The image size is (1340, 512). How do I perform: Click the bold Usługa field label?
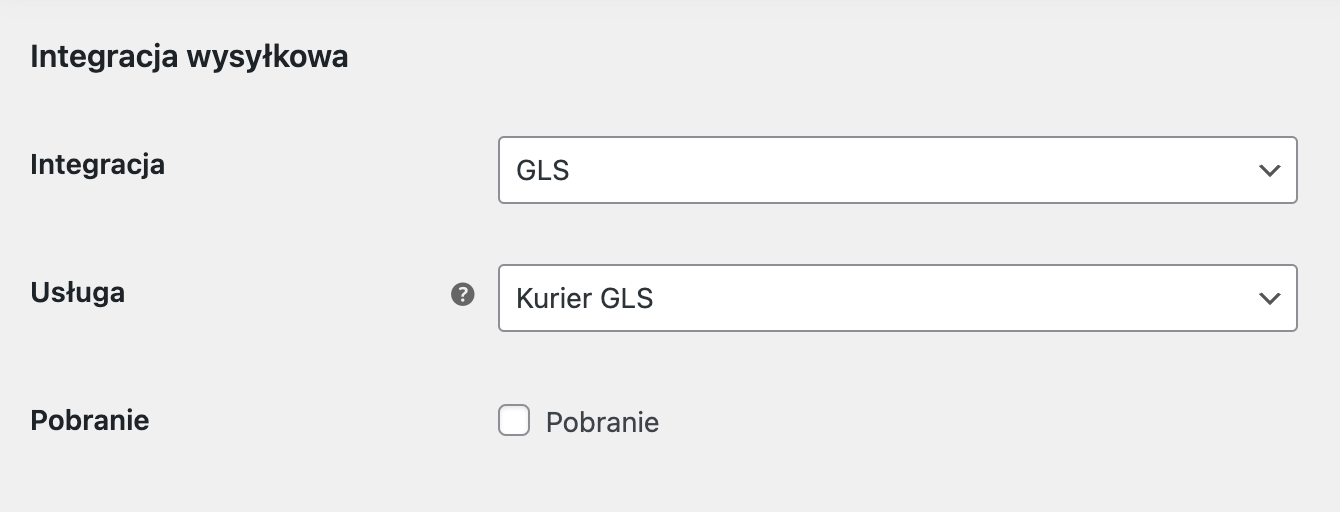point(77,293)
